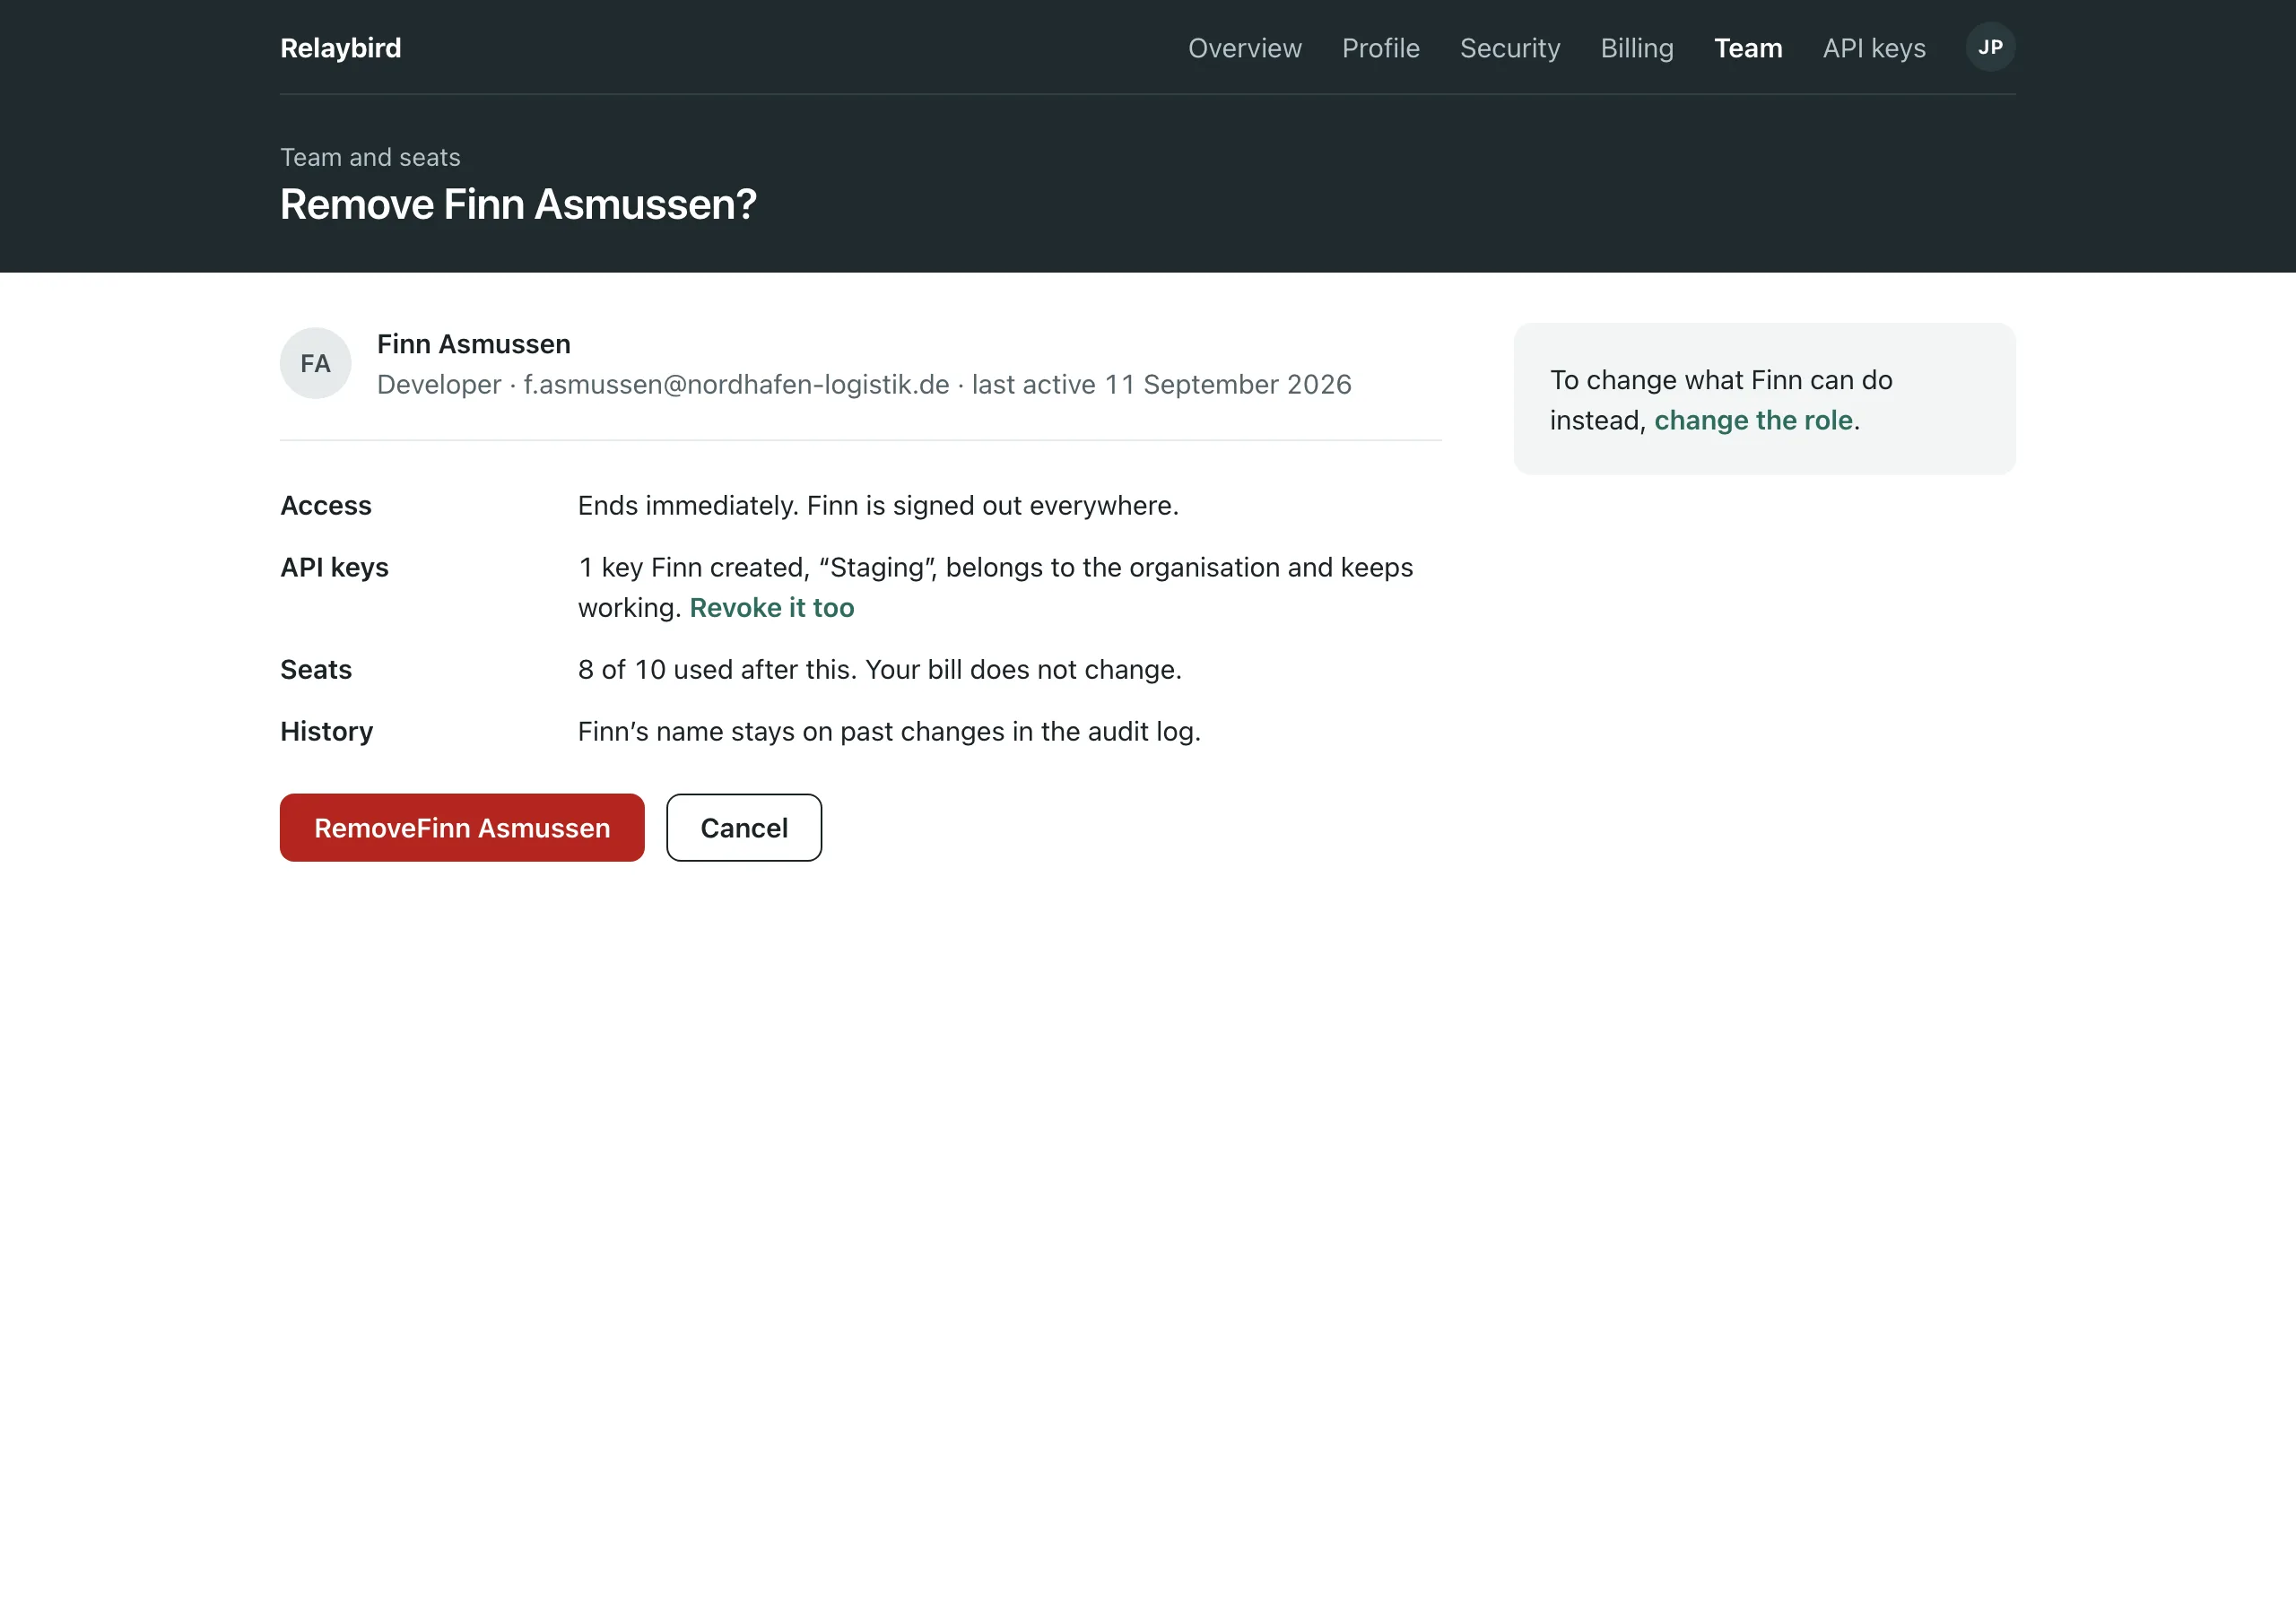Switch to the Profile section
The height and width of the screenshot is (1614, 2296).
coord(1380,48)
